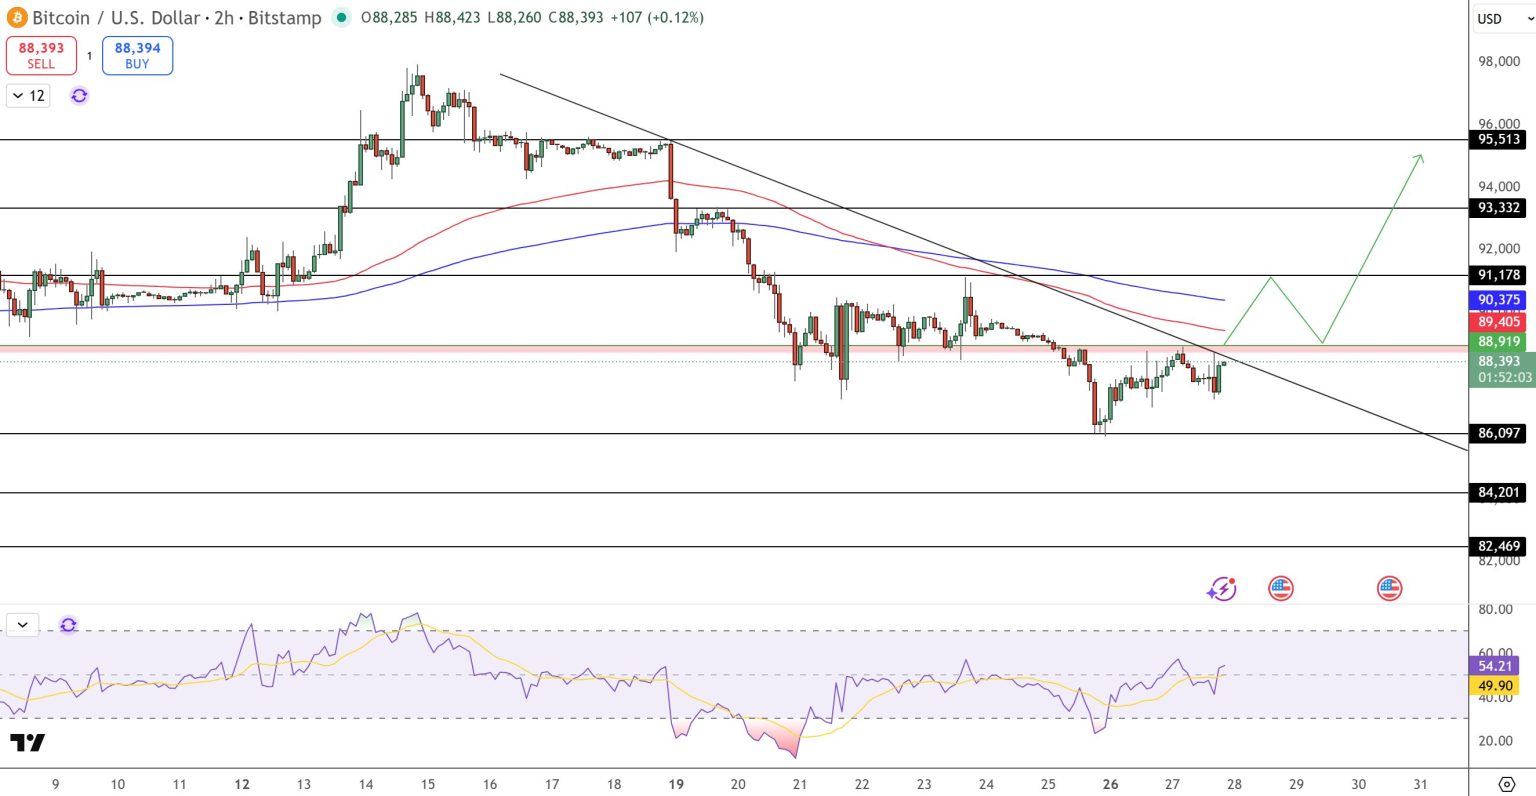Viewport: 1536px width, 796px height.
Task: Click the rightmost US flag event marker icon
Action: [1389, 589]
